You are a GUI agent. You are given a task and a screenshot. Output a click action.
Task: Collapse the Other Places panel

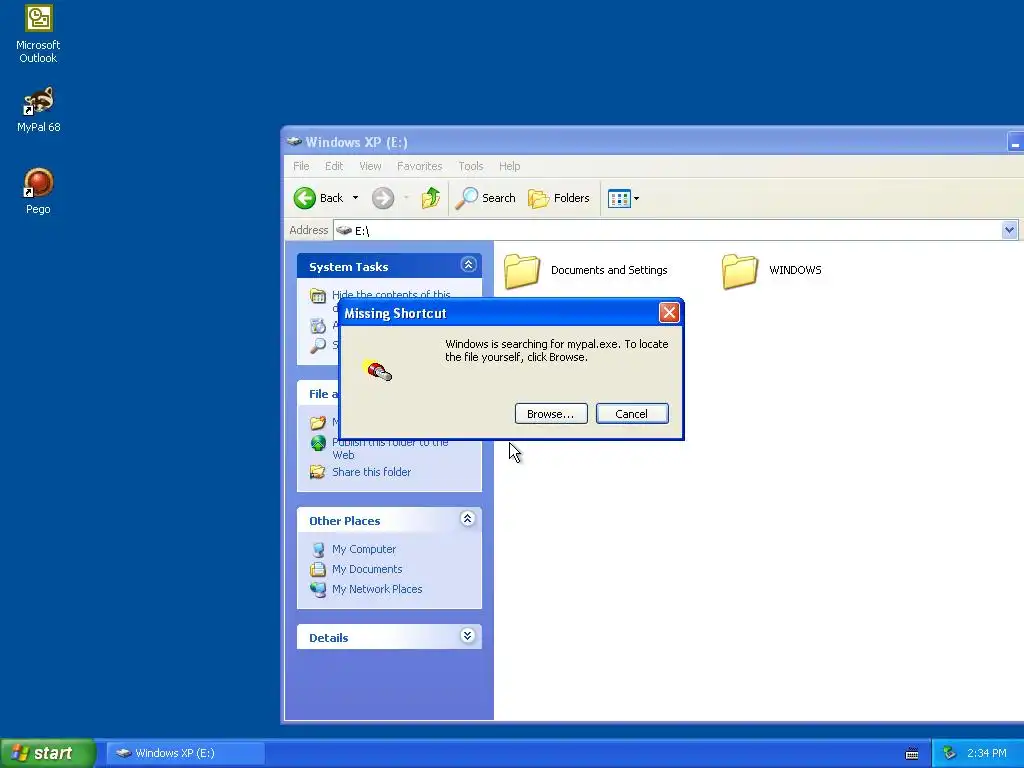click(x=468, y=519)
